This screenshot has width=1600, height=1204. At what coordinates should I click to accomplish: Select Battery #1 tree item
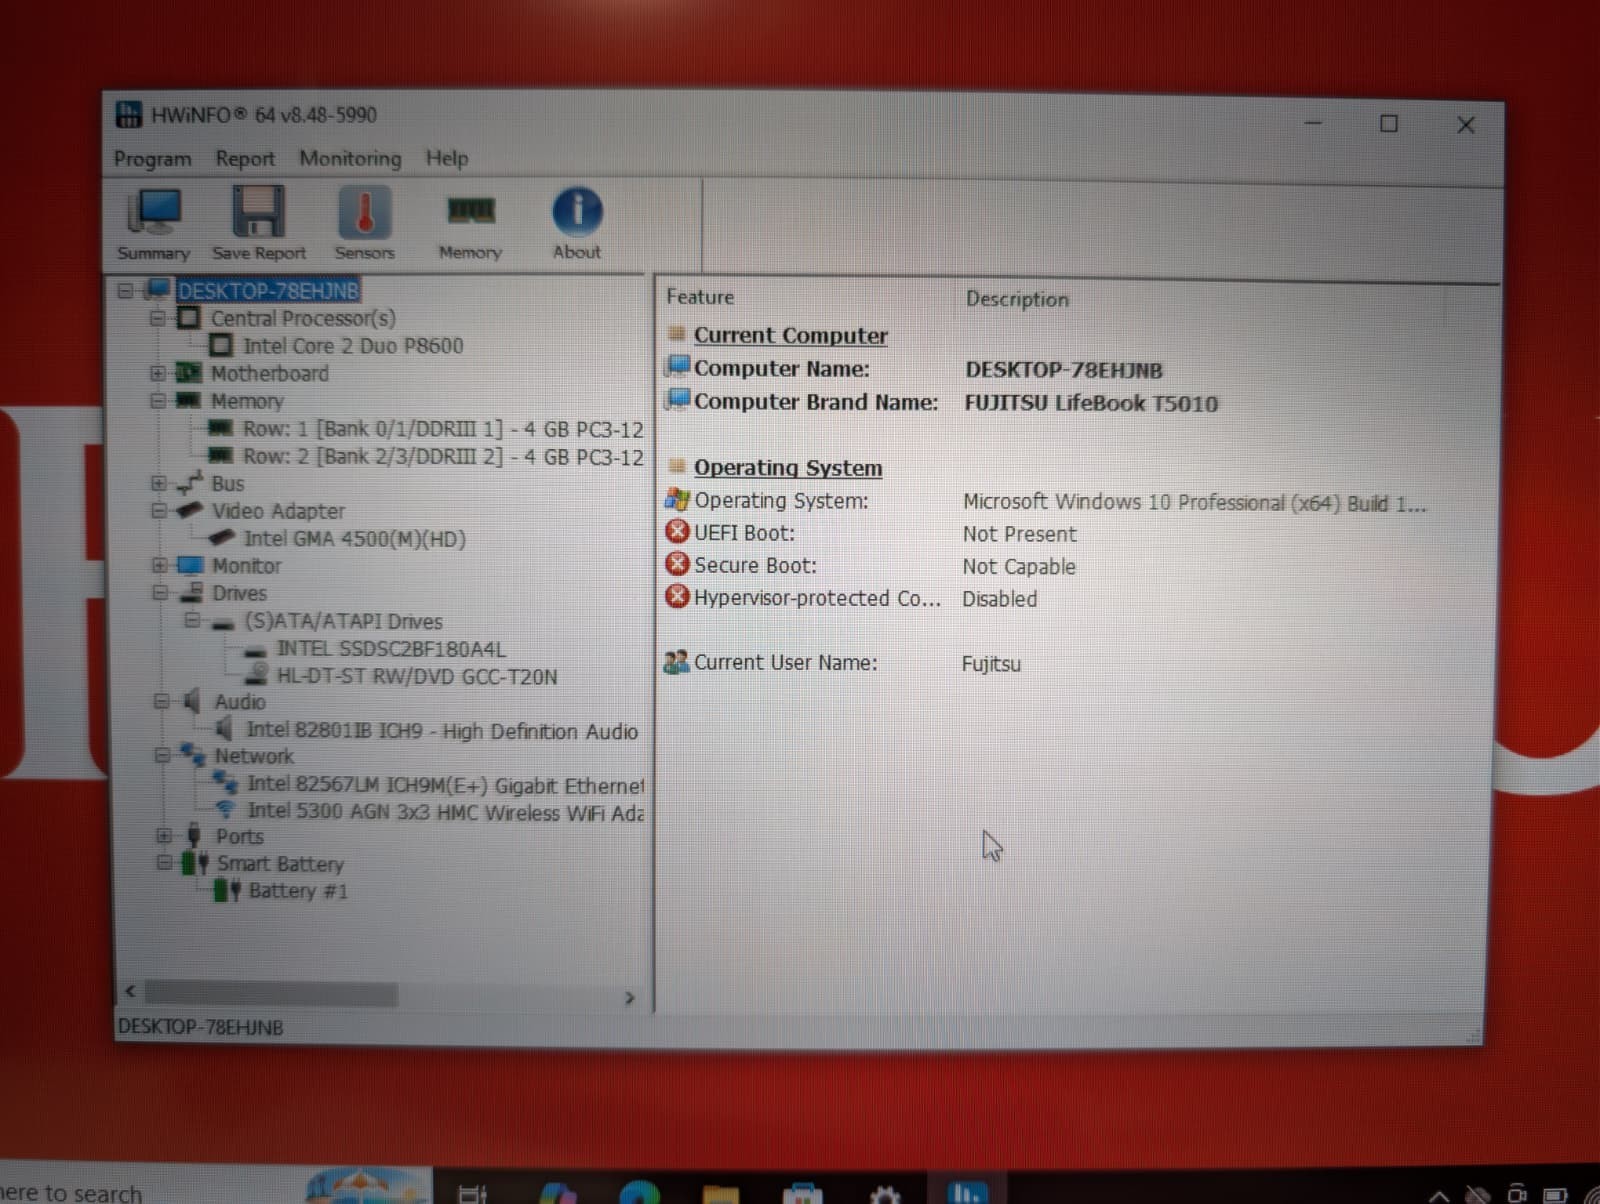click(x=298, y=891)
